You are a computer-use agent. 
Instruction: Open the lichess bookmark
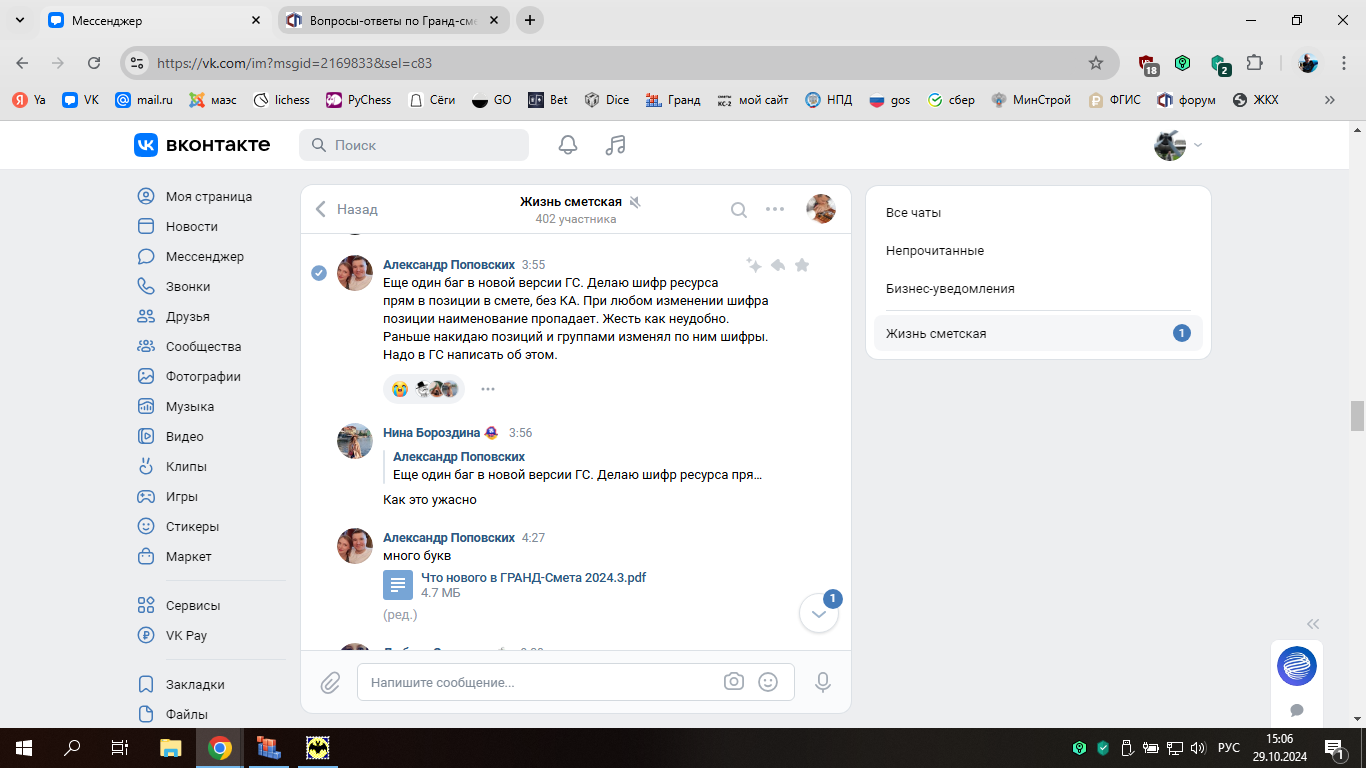(x=282, y=100)
